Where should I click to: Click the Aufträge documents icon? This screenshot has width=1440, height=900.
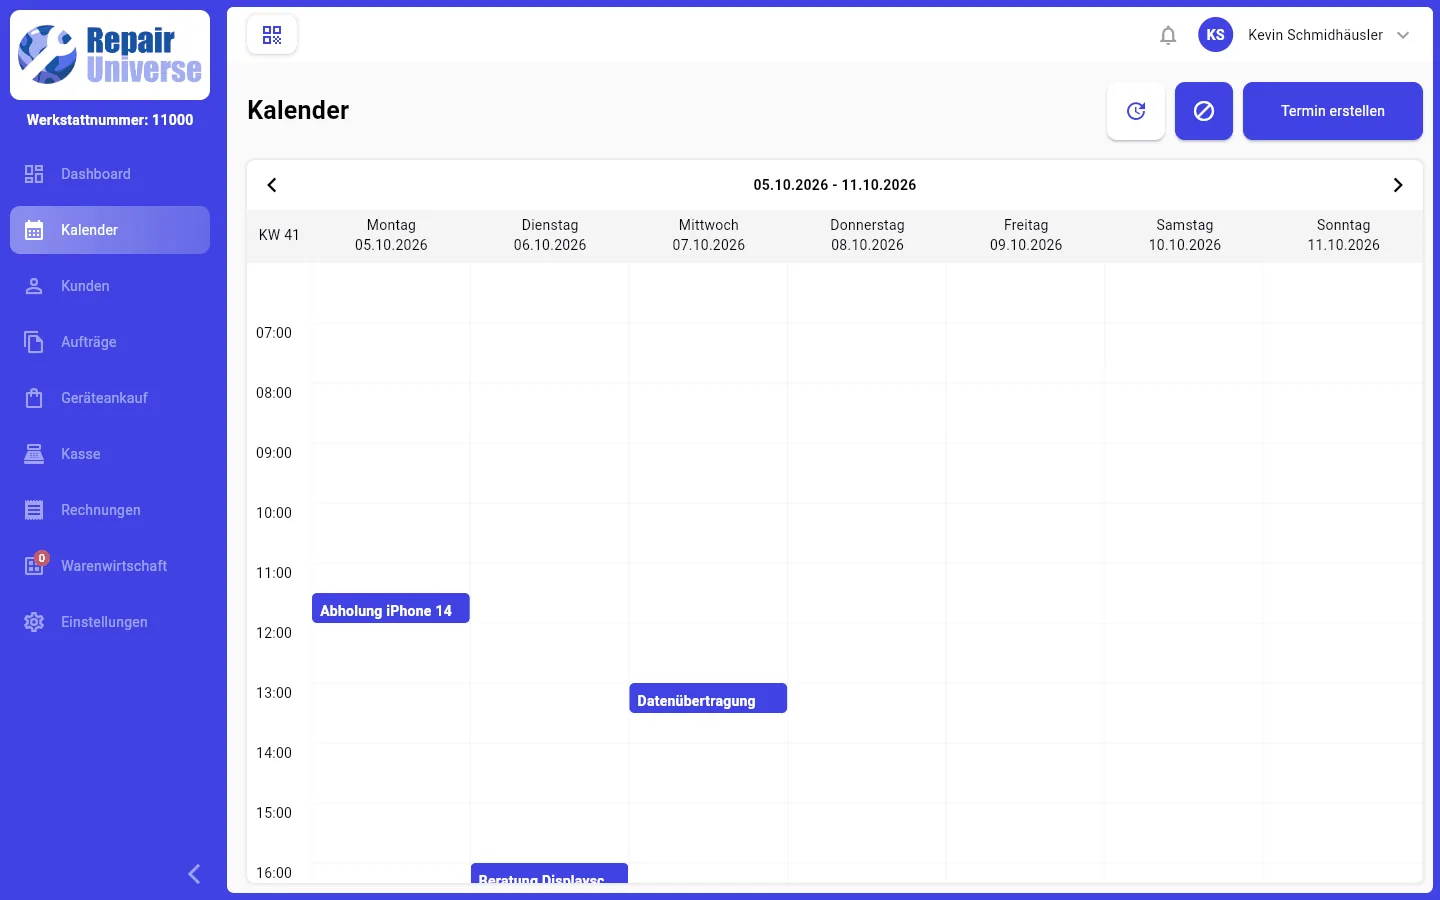coord(34,342)
